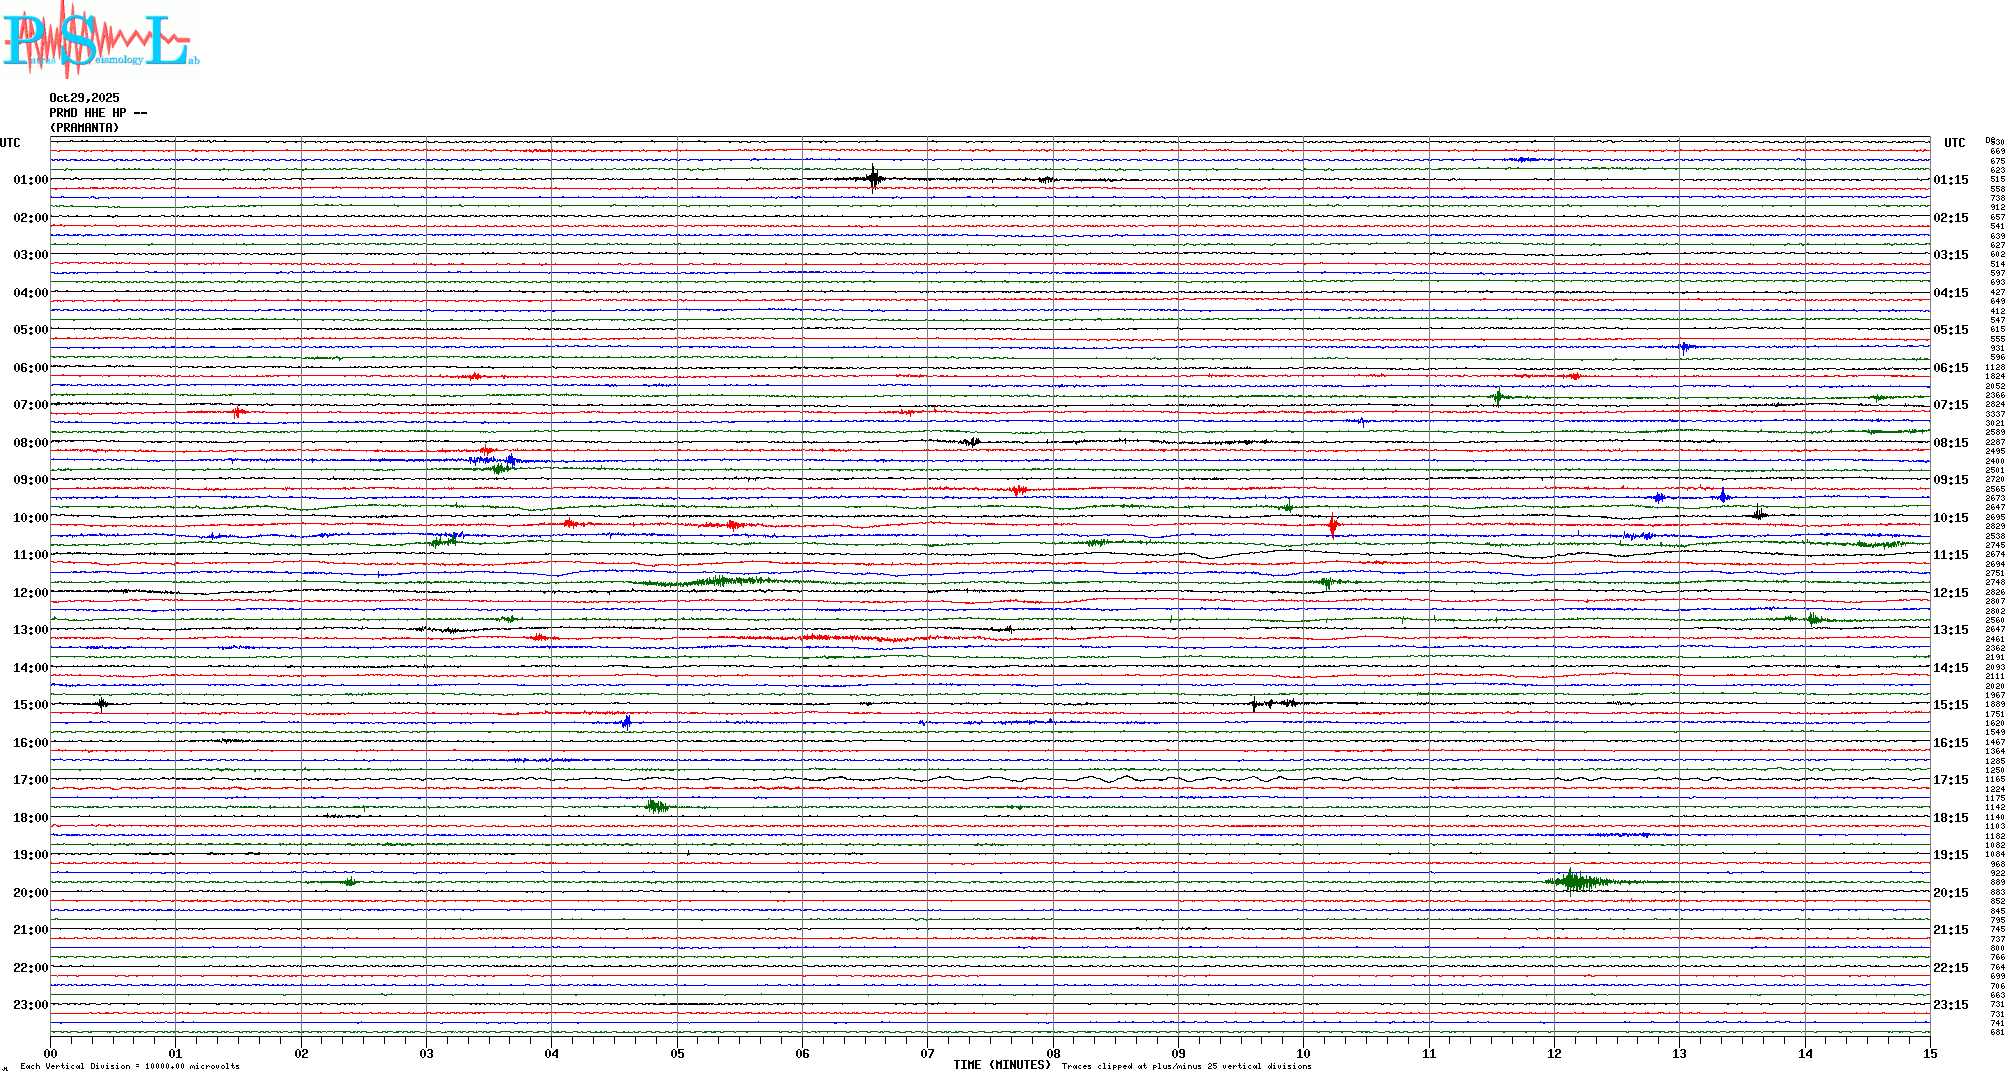Click the large black event on 01:00 trace
This screenshot has height=1080, width=2010.
pos(873,179)
